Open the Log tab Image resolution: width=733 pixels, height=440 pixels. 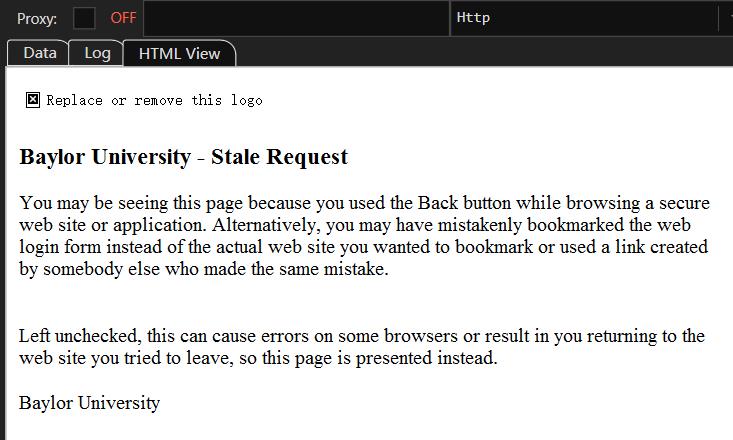tap(97, 53)
